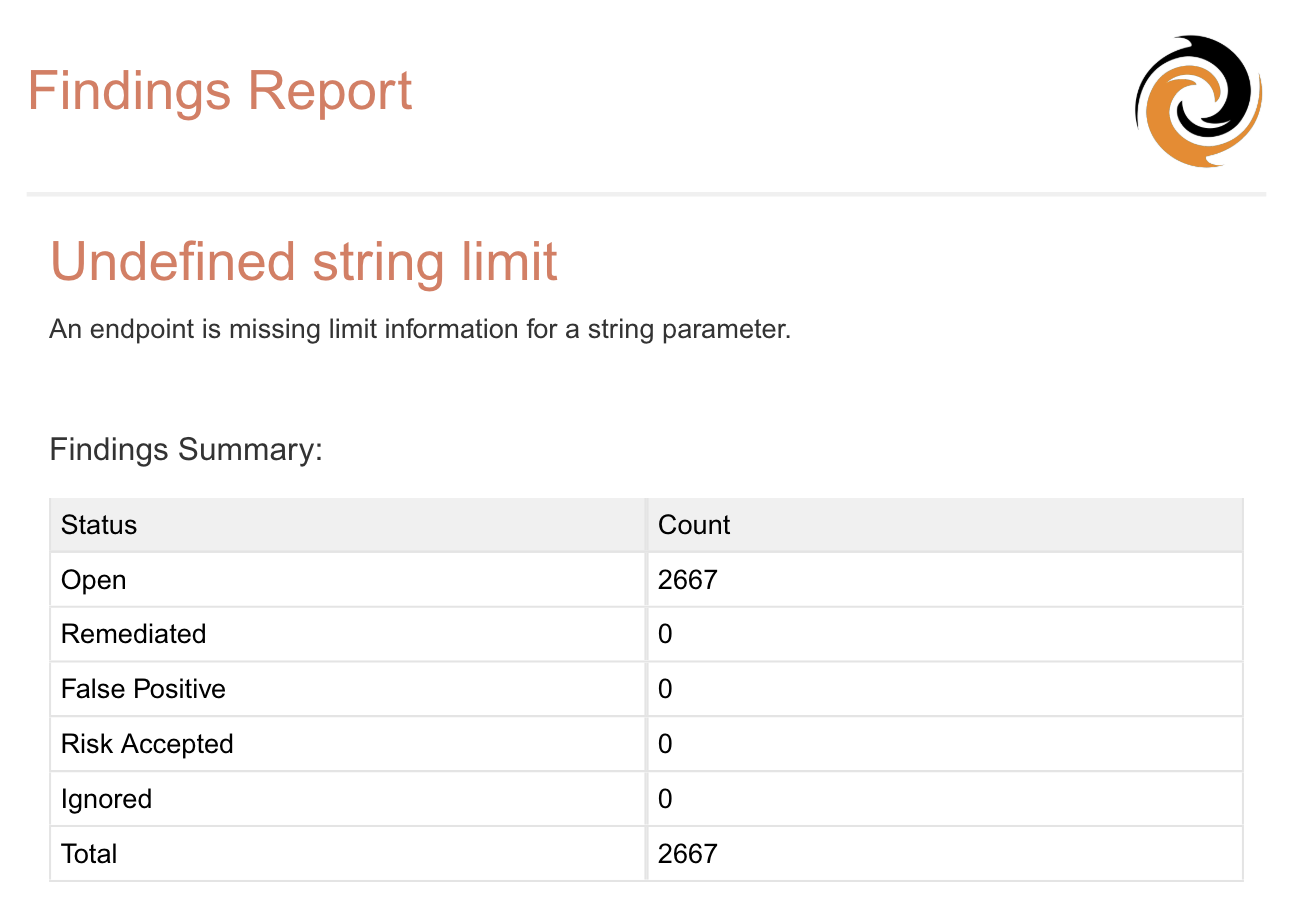This screenshot has width=1294, height=904.
Task: Select the False Positive status cell
Action: [143, 690]
